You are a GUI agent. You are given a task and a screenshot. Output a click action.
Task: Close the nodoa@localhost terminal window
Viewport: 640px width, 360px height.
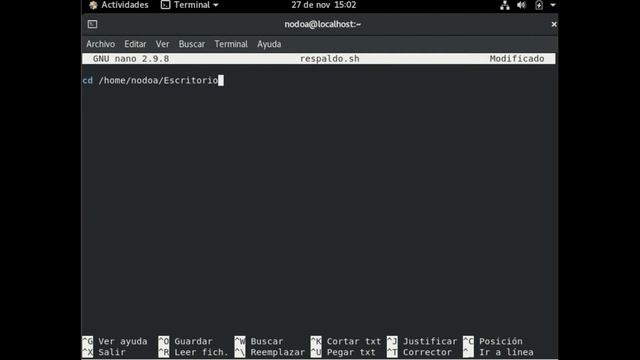[554, 24]
